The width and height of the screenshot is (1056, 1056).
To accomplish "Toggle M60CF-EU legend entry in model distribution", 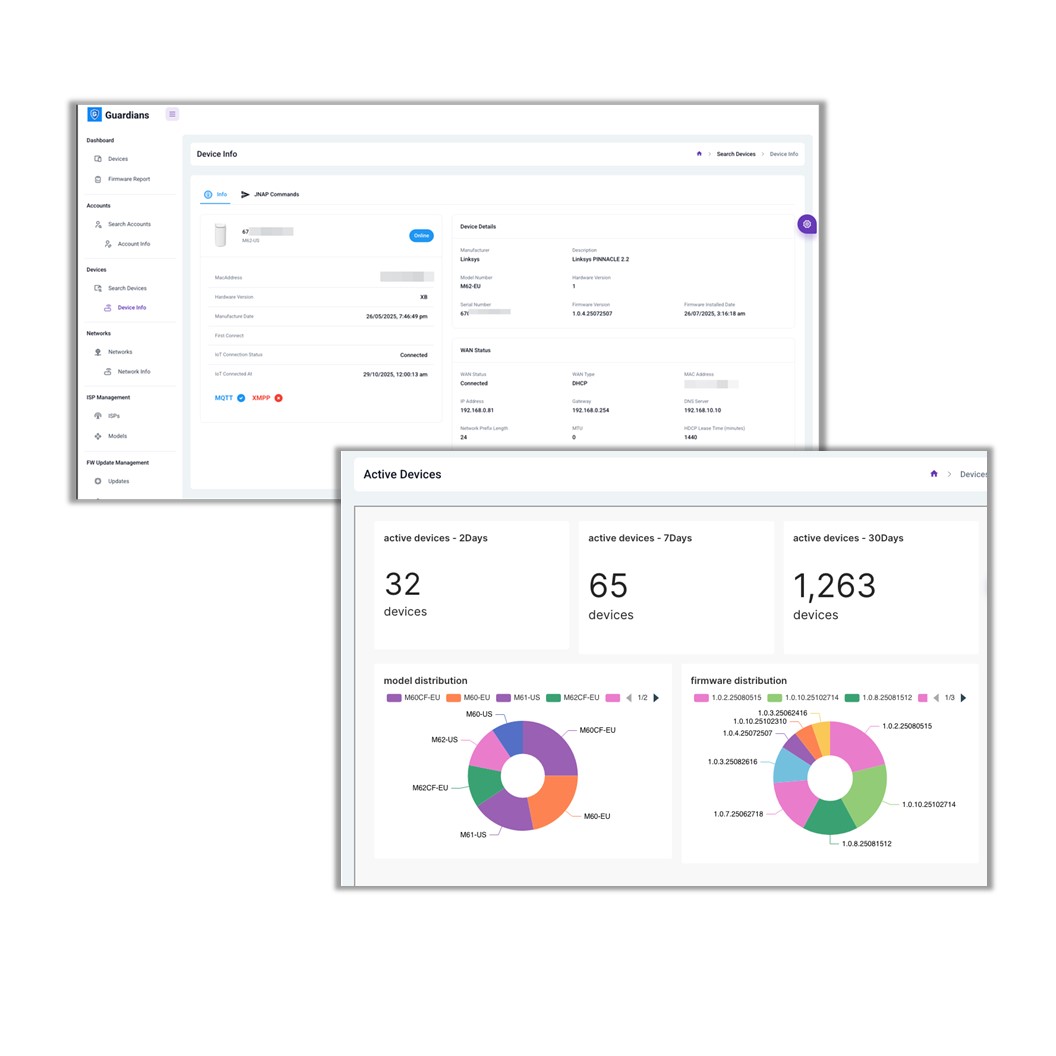I will click(x=413, y=698).
